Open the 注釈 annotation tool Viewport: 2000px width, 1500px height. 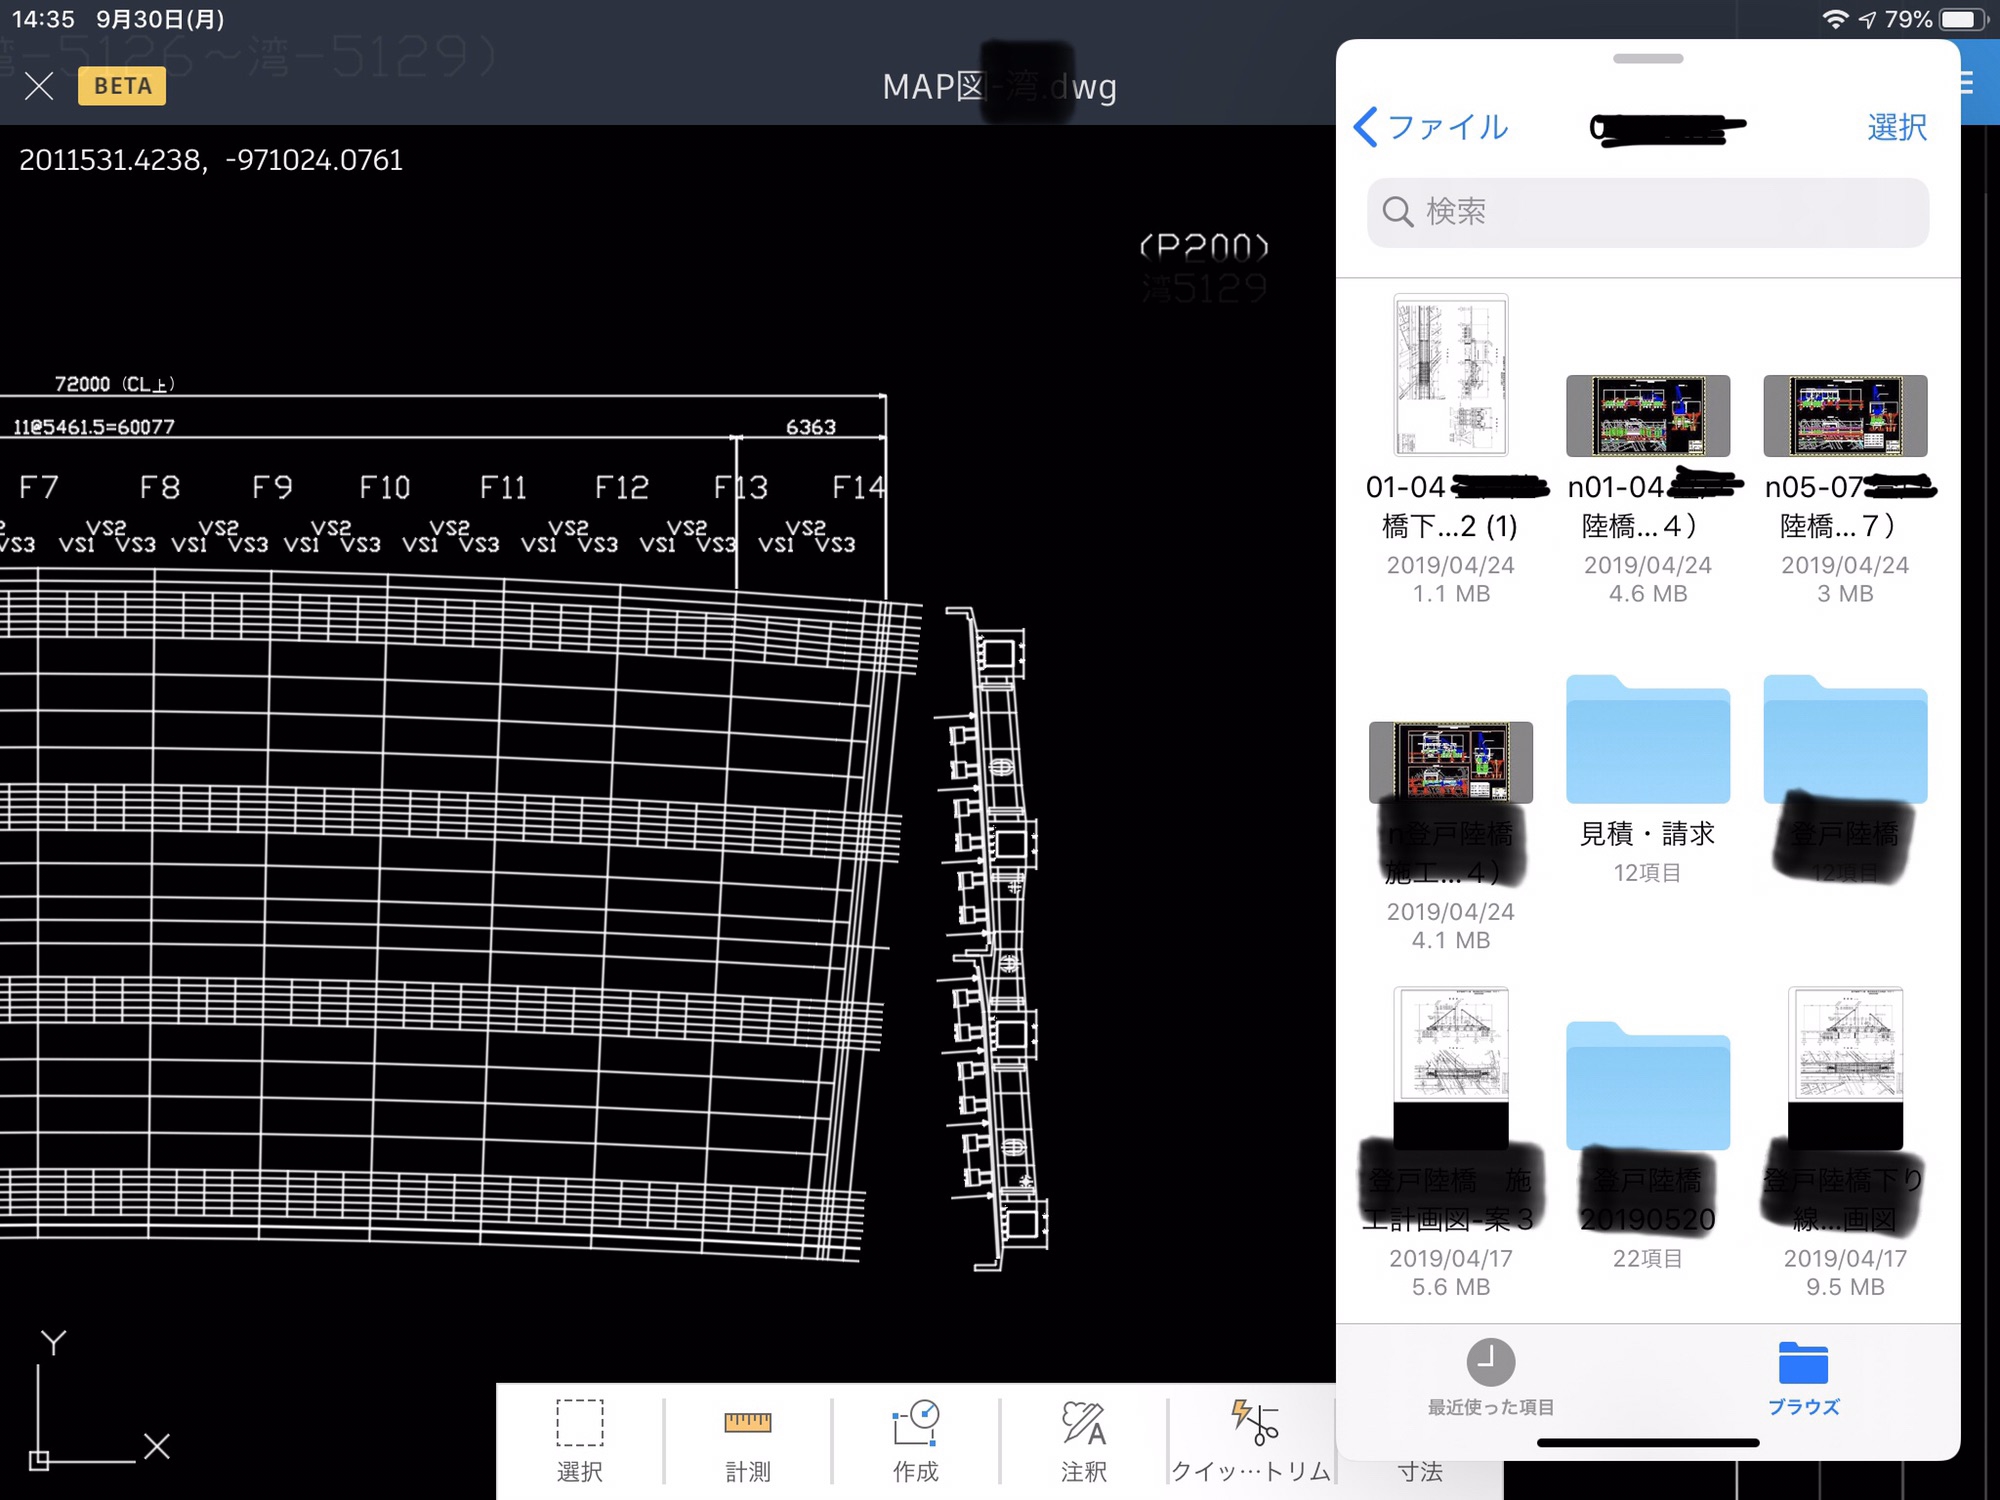tap(1084, 1440)
